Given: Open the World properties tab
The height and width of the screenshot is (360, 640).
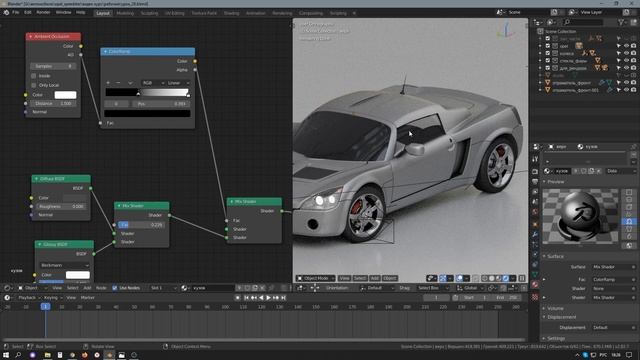Looking at the screenshot, I should click(x=535, y=212).
